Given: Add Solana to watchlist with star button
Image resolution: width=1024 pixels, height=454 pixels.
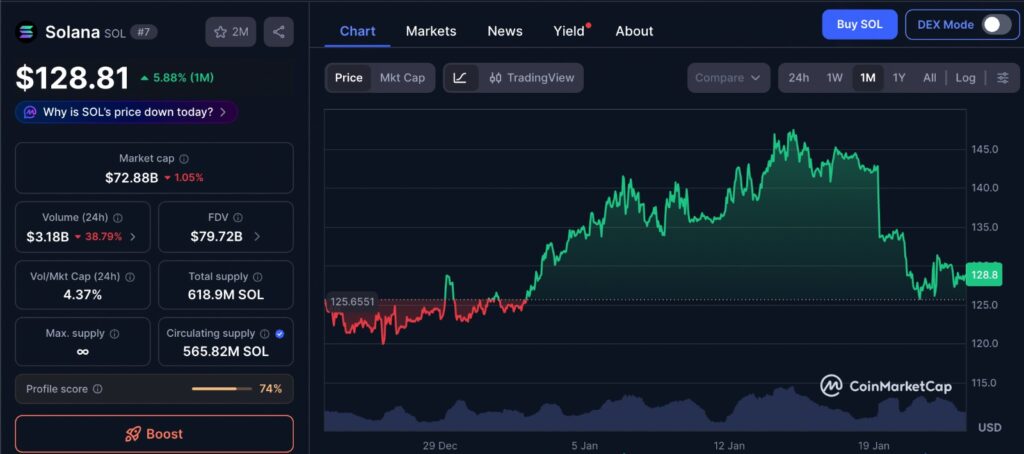Looking at the screenshot, I should click(x=231, y=32).
